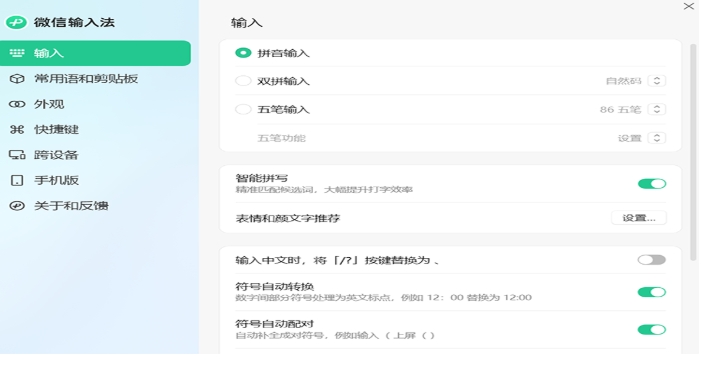Image resolution: width=702 pixels, height=366 pixels.
Task: Click the 精准匹配候选词 description text
Action: (324, 190)
